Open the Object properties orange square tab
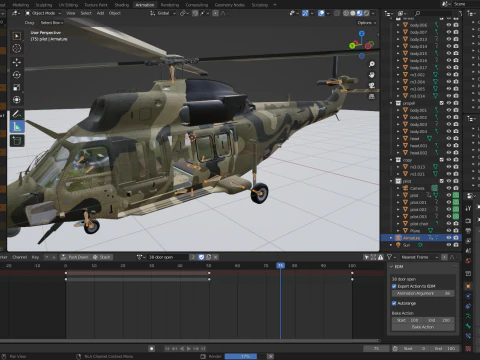The width and height of the screenshot is (480, 360). click(x=468, y=286)
